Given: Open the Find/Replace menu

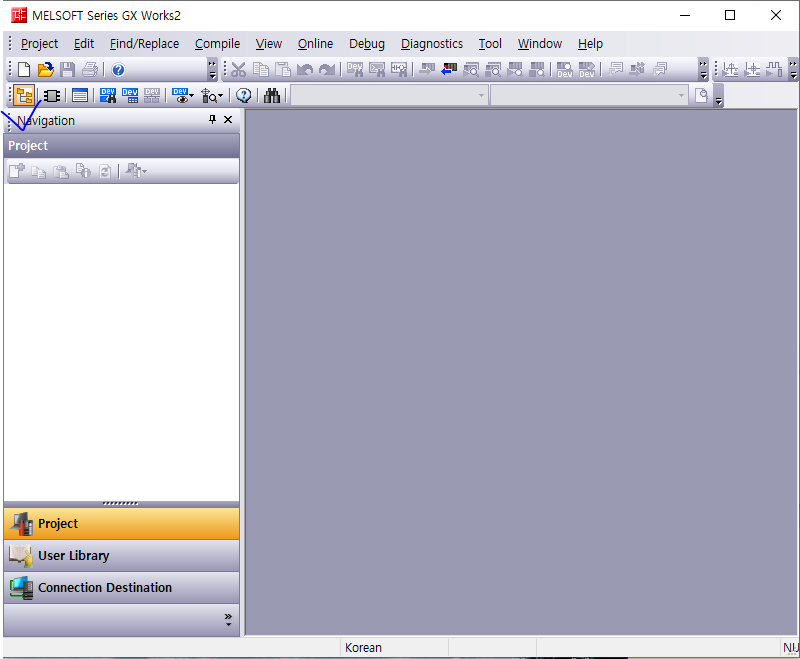Looking at the screenshot, I should [x=144, y=44].
